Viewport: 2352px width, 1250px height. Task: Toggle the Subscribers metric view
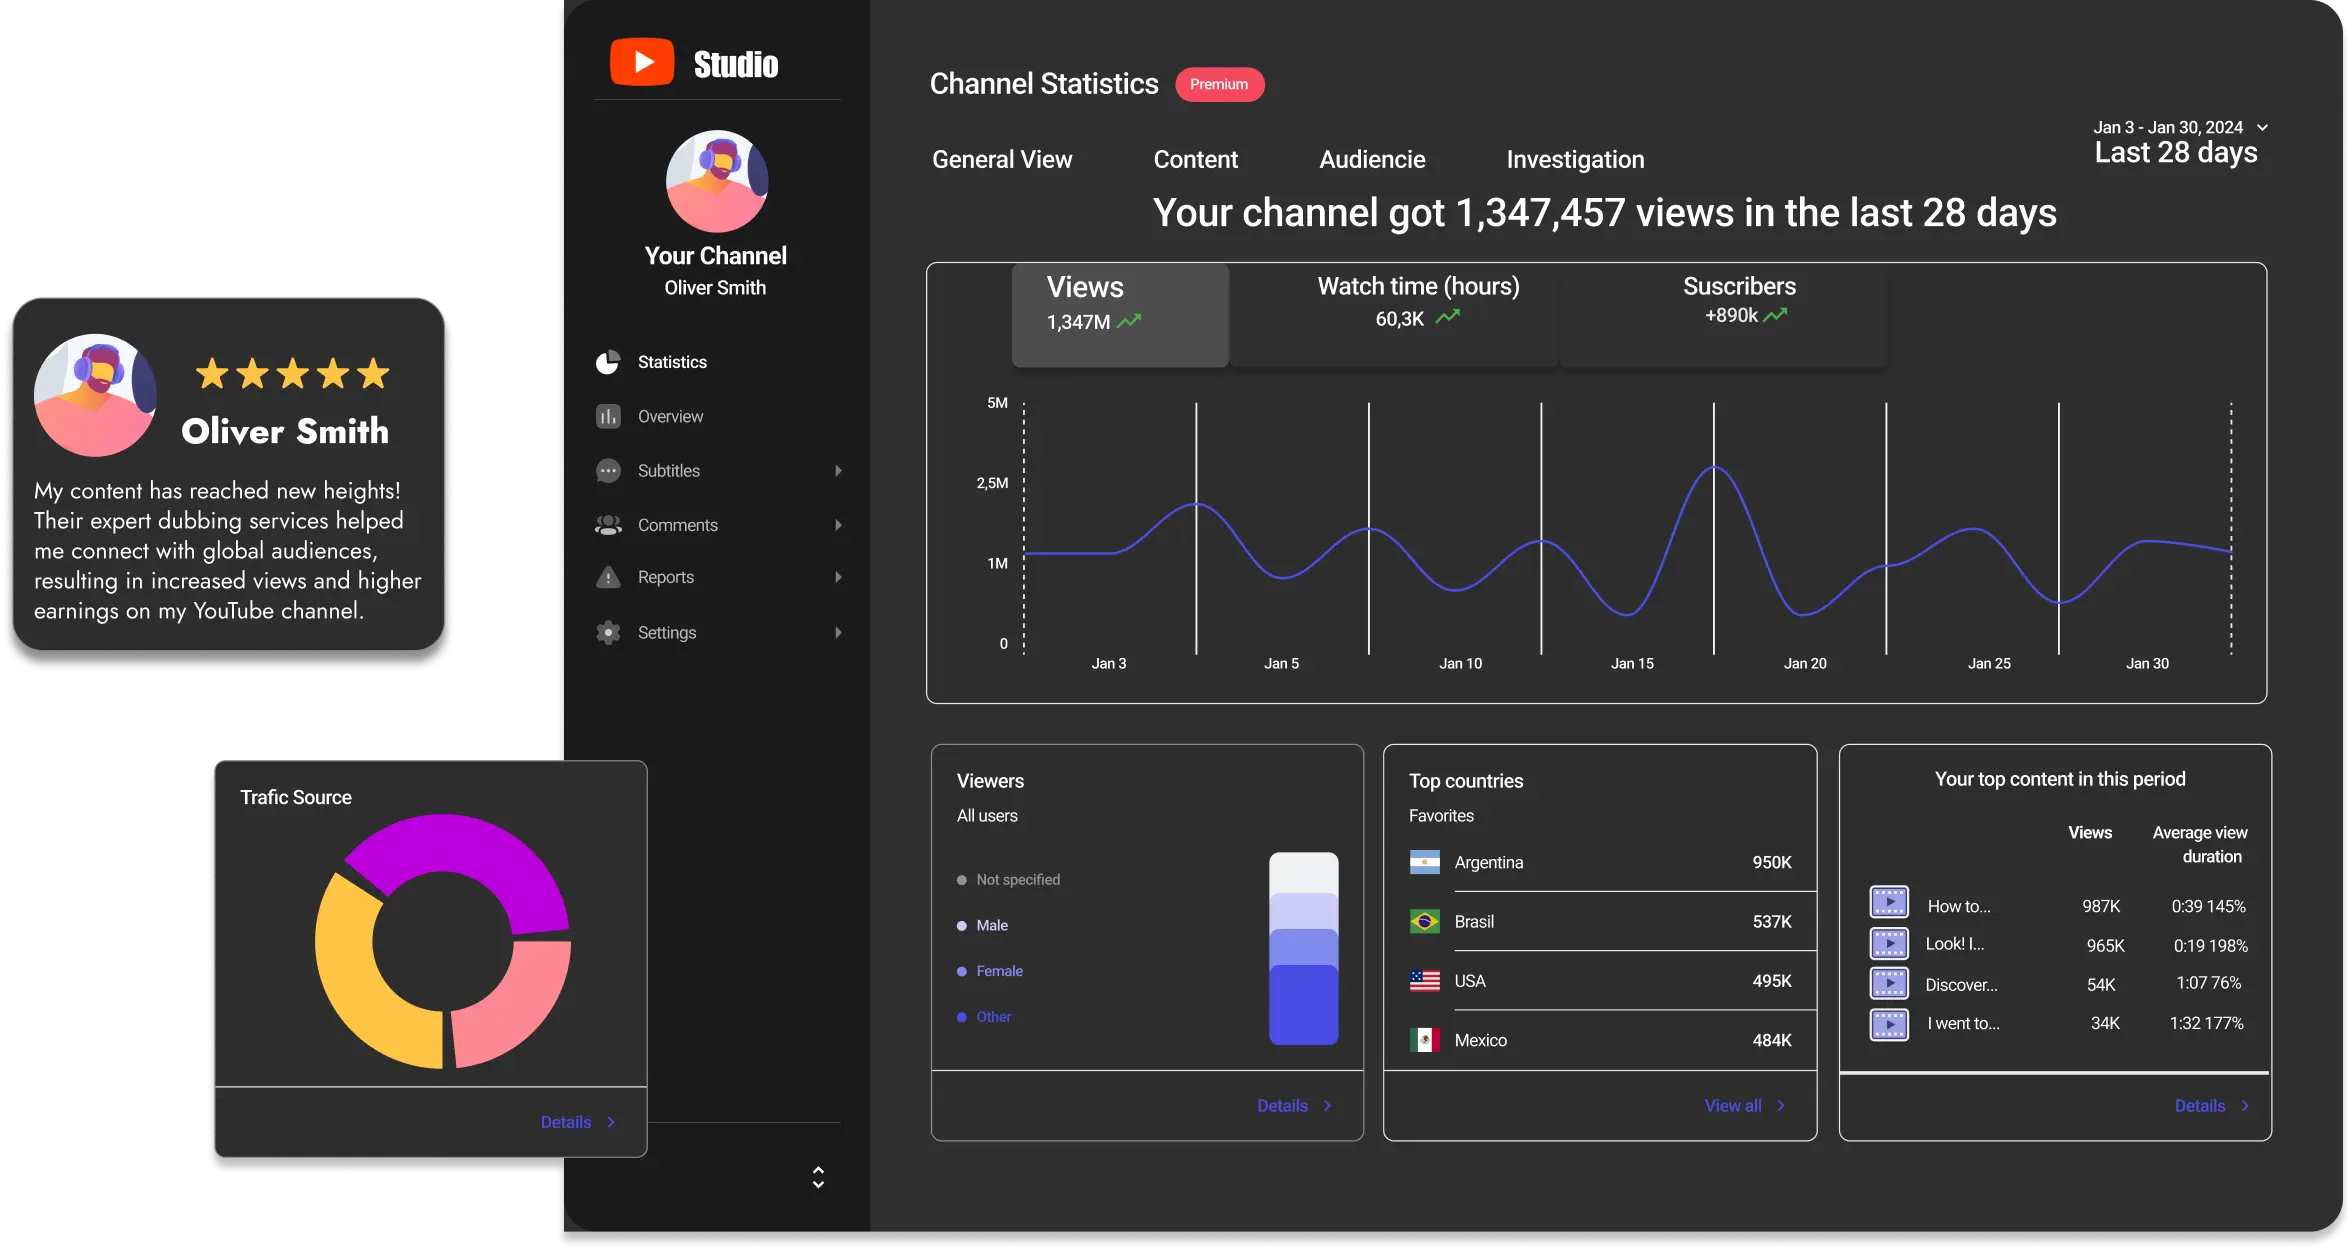[1738, 305]
